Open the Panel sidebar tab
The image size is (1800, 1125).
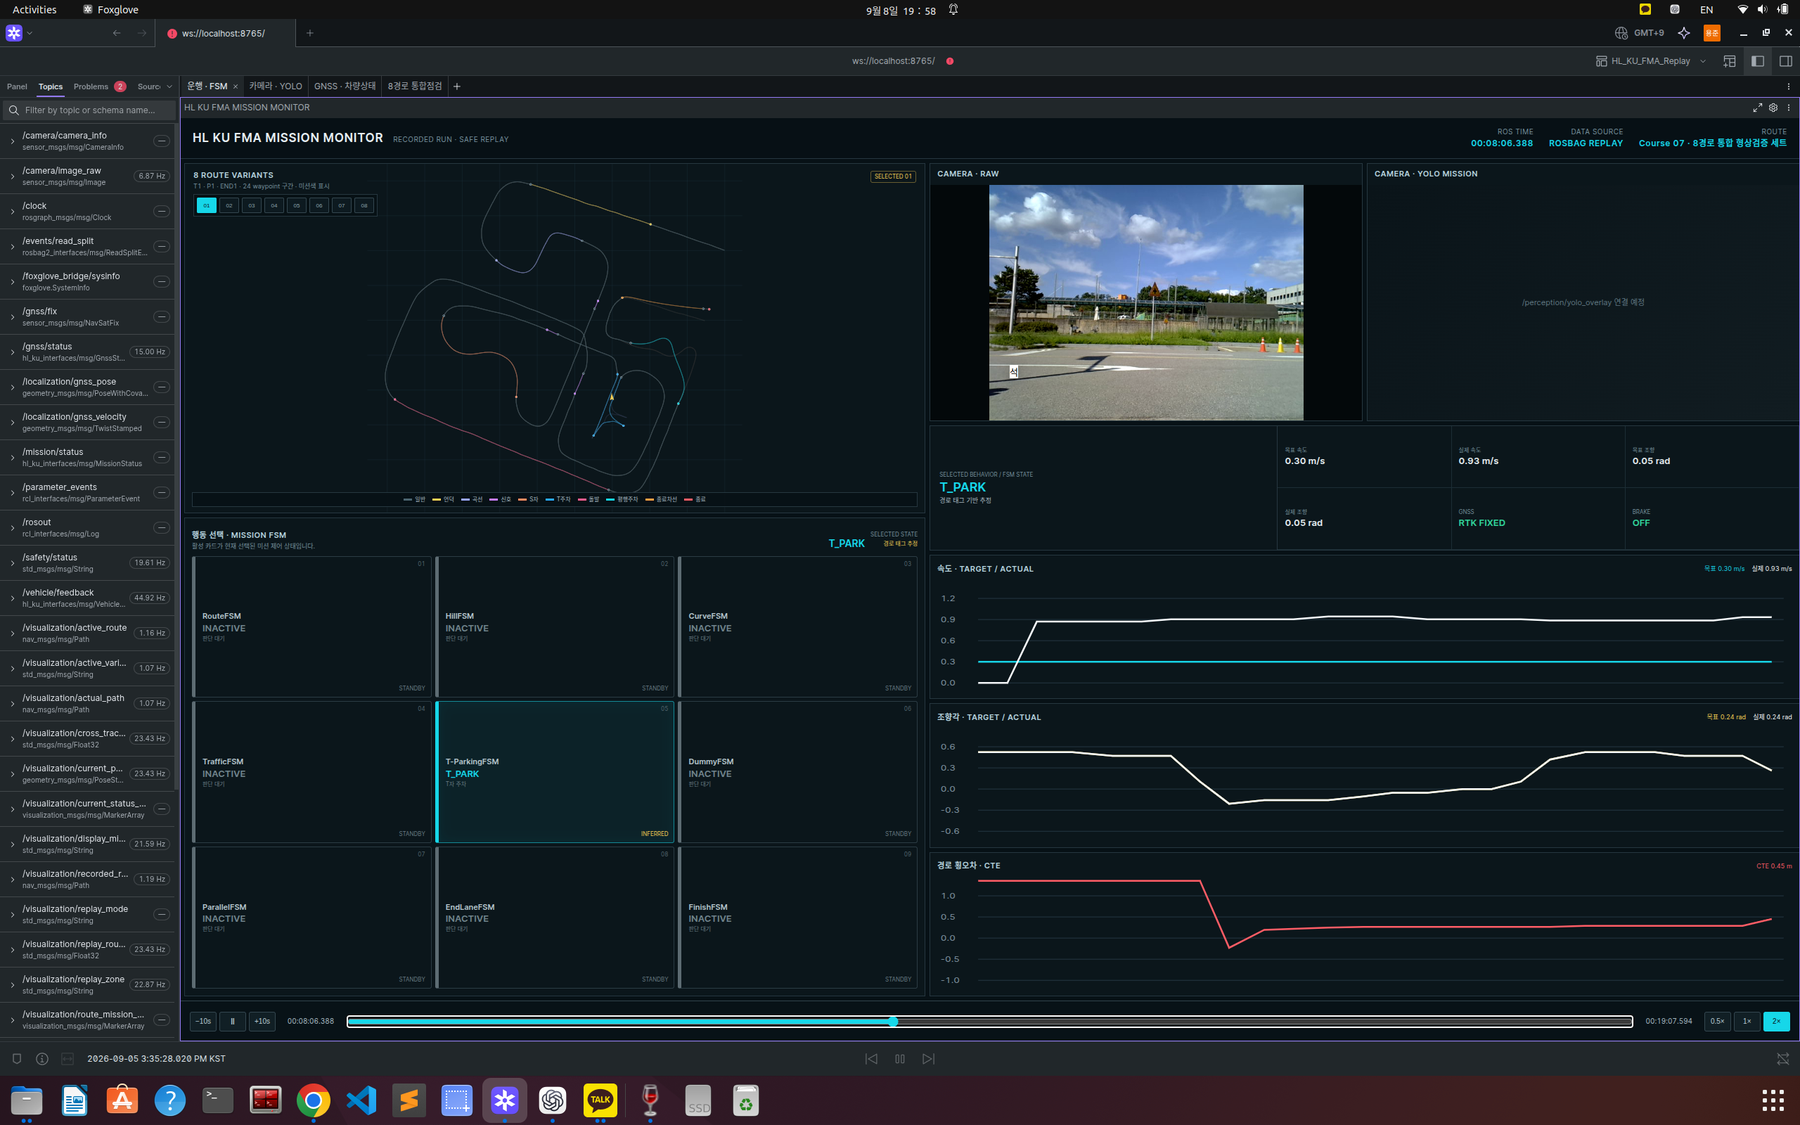tap(17, 87)
